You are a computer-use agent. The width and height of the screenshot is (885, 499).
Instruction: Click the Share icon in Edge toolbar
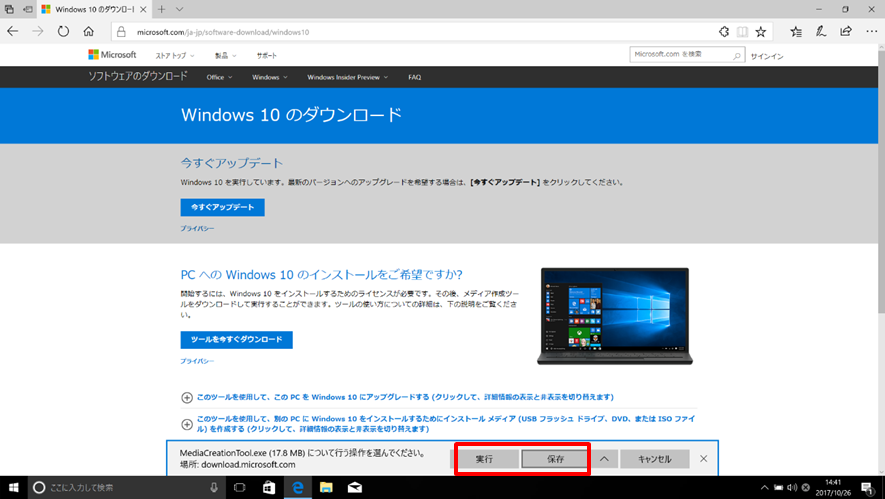(845, 32)
